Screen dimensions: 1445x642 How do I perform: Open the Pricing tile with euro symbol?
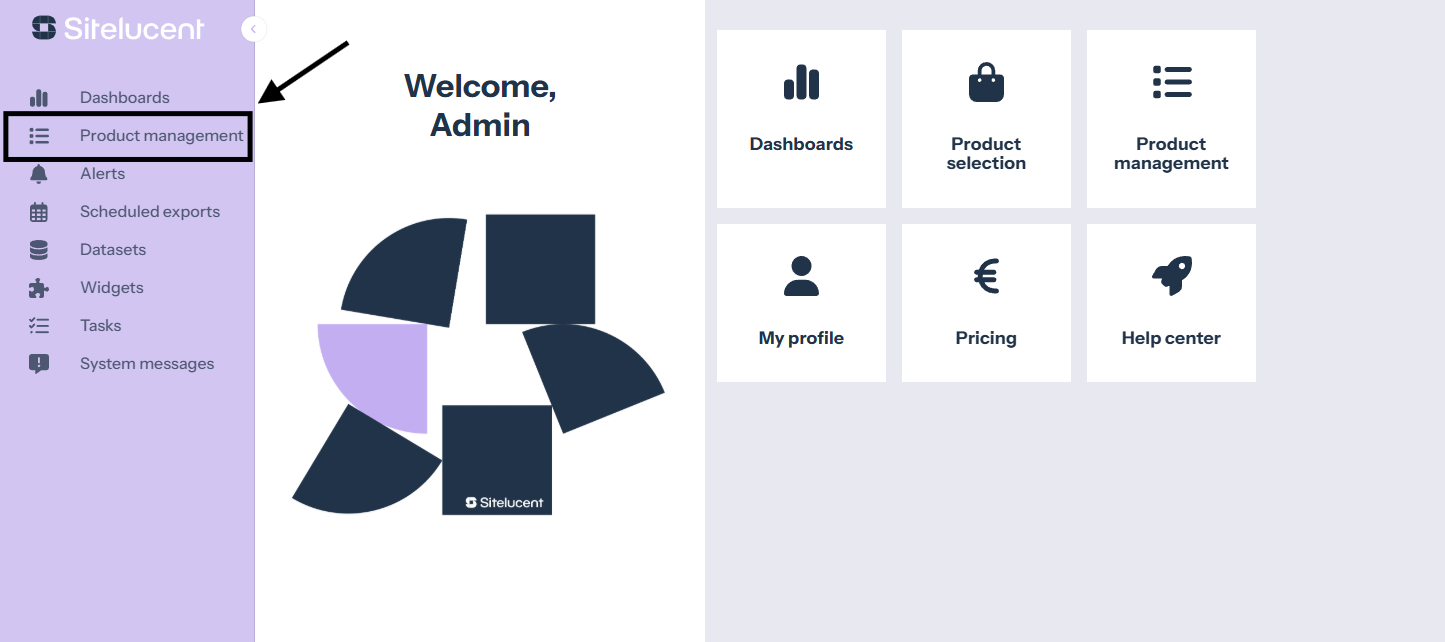(x=986, y=303)
